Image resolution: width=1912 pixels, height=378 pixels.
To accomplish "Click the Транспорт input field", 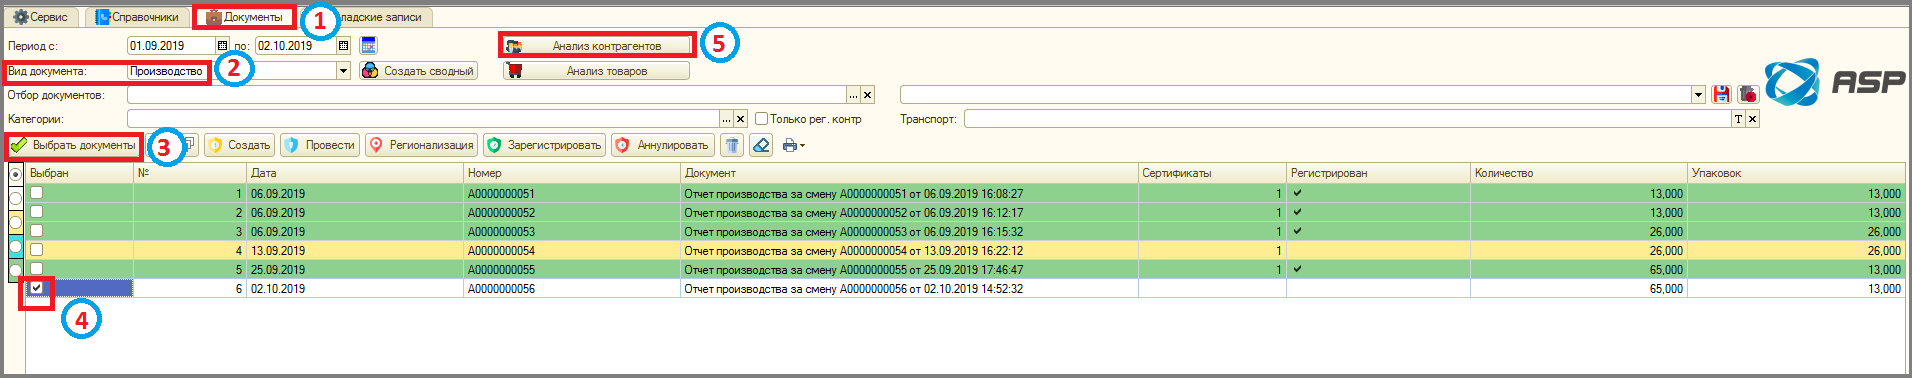I will pyautogui.click(x=1348, y=119).
